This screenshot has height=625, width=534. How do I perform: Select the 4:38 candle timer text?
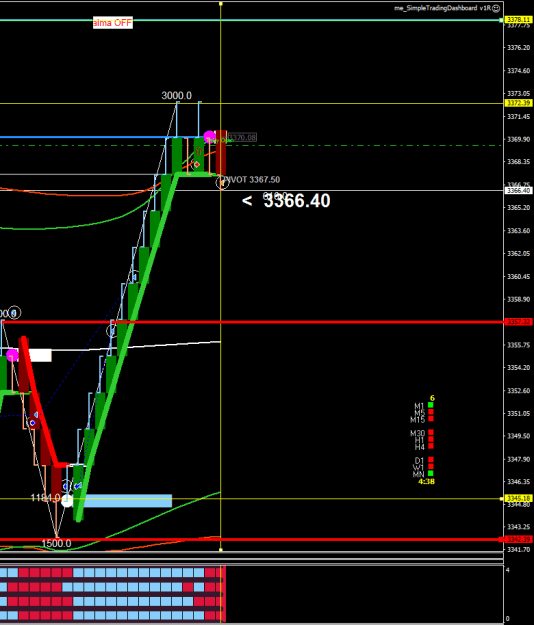pyautogui.click(x=426, y=482)
